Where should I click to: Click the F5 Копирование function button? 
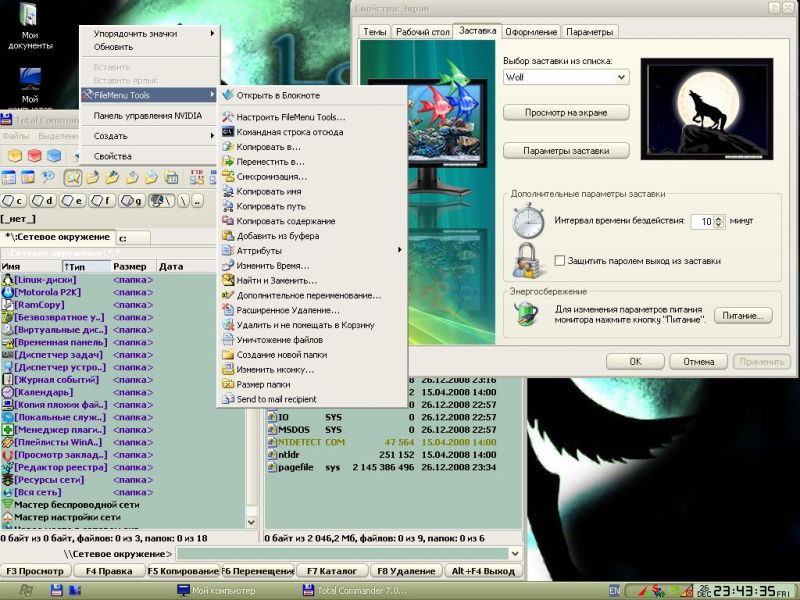[182, 571]
